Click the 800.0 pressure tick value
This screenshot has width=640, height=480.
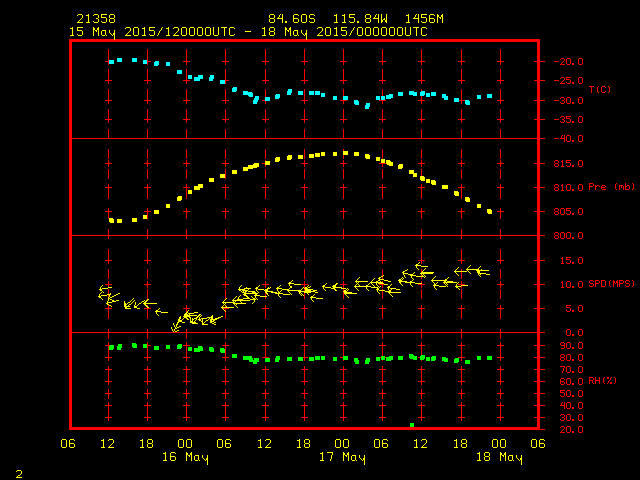point(569,236)
